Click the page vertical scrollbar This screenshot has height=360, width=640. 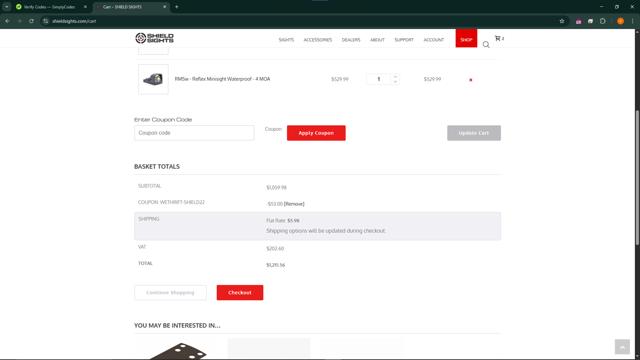pos(637,178)
